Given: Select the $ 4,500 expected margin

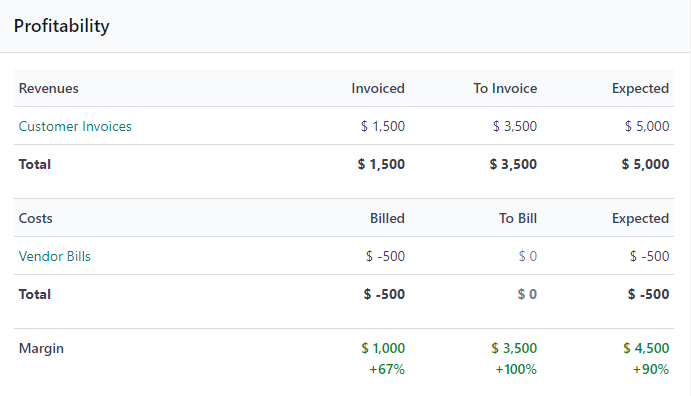Looking at the screenshot, I should (x=646, y=348).
